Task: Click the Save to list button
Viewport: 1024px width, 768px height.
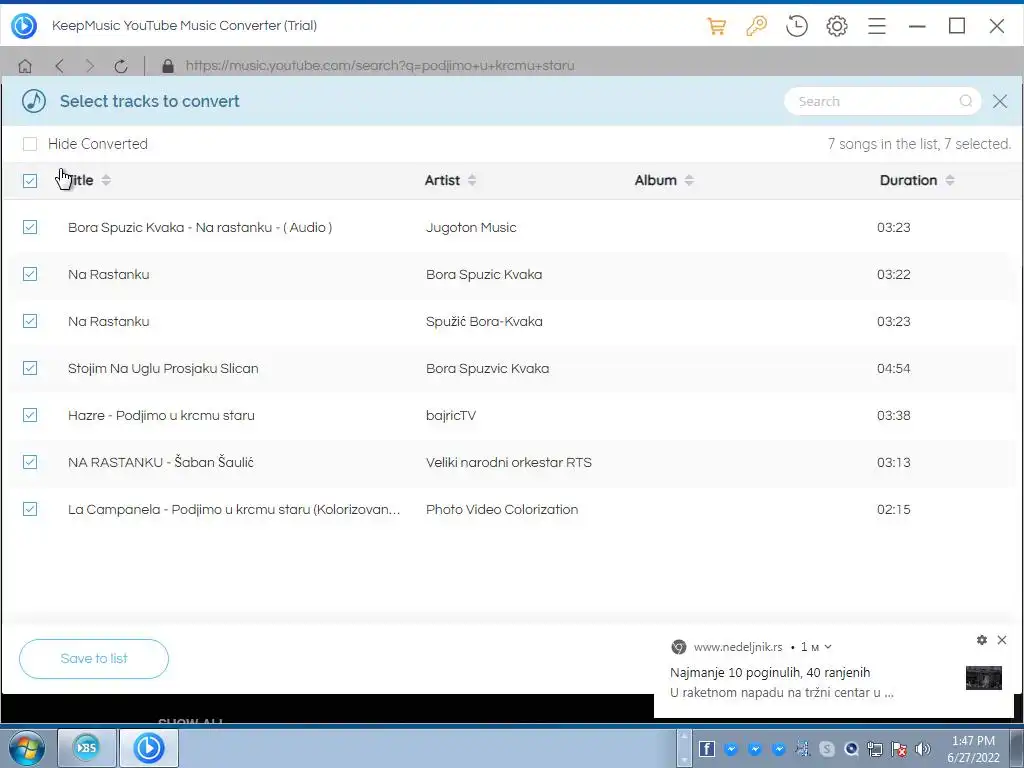Action: [94, 659]
